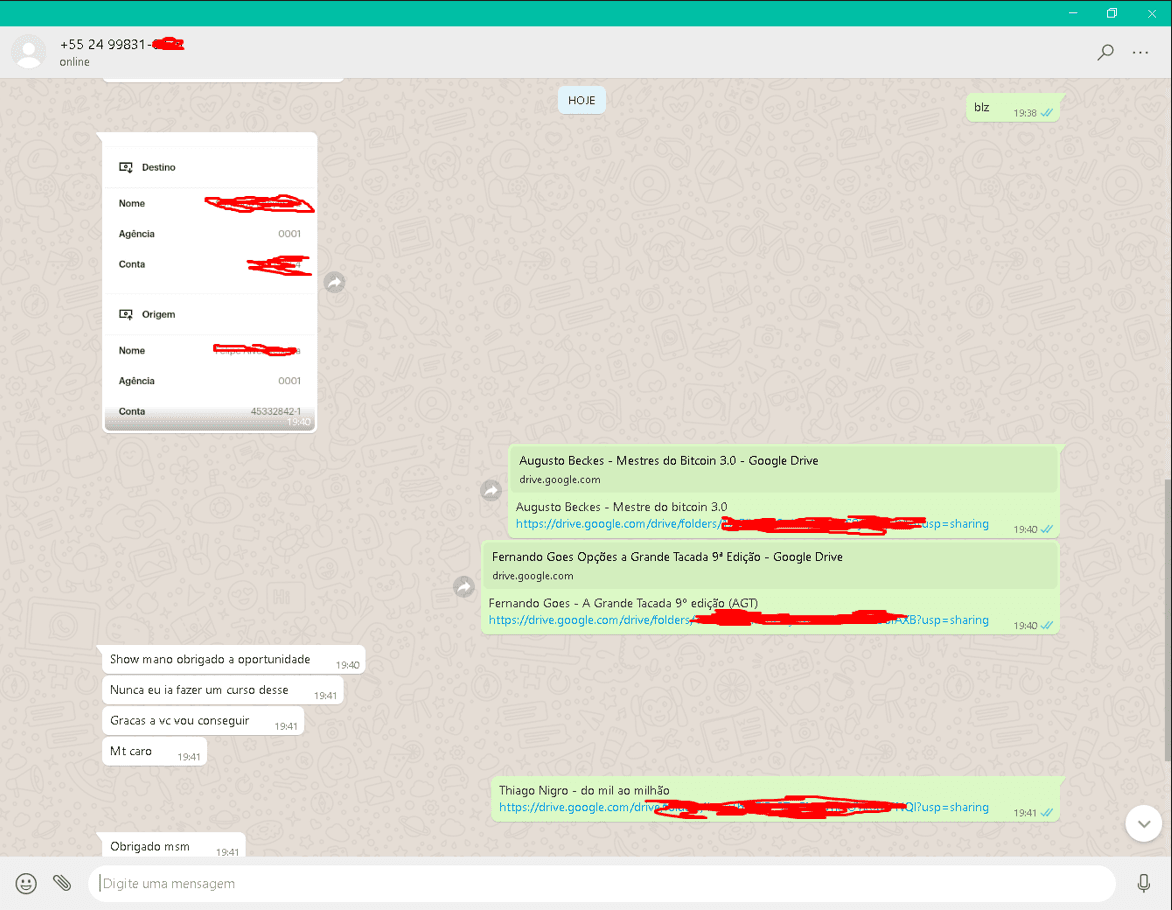Close the WhatsApp window
Screen dimensions: 1172x910
pos(1152,13)
